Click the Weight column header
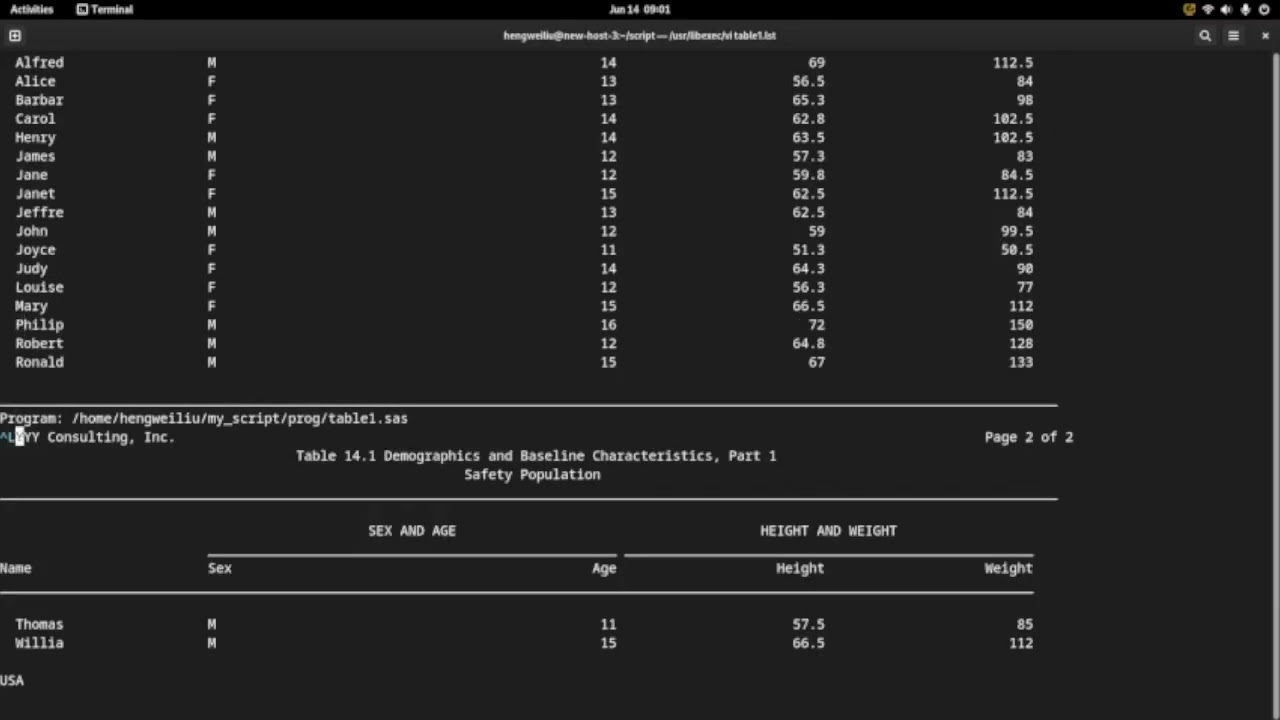 1008,568
